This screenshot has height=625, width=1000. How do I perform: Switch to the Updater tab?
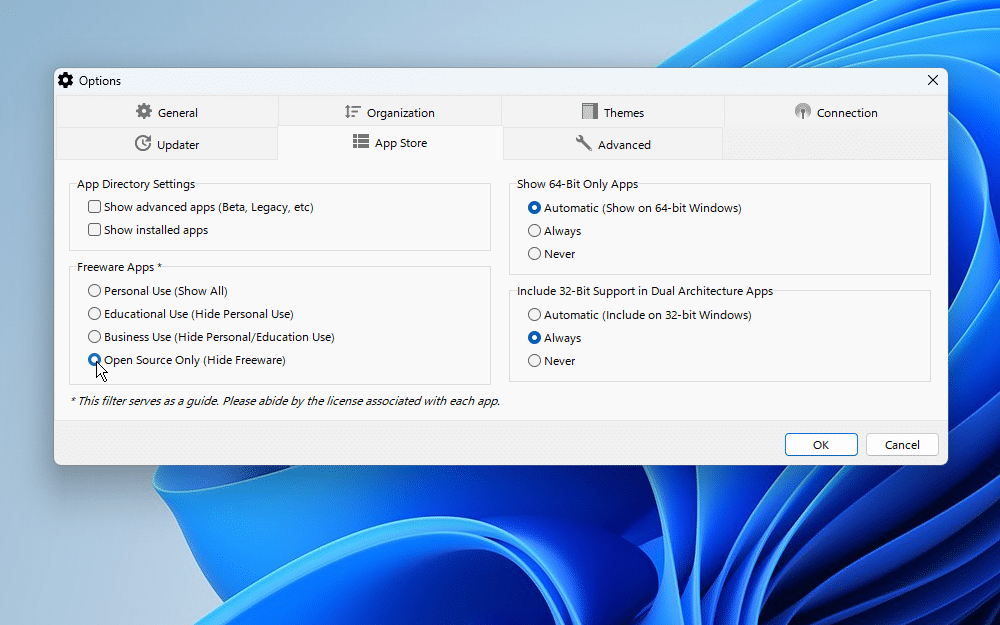pyautogui.click(x=166, y=143)
